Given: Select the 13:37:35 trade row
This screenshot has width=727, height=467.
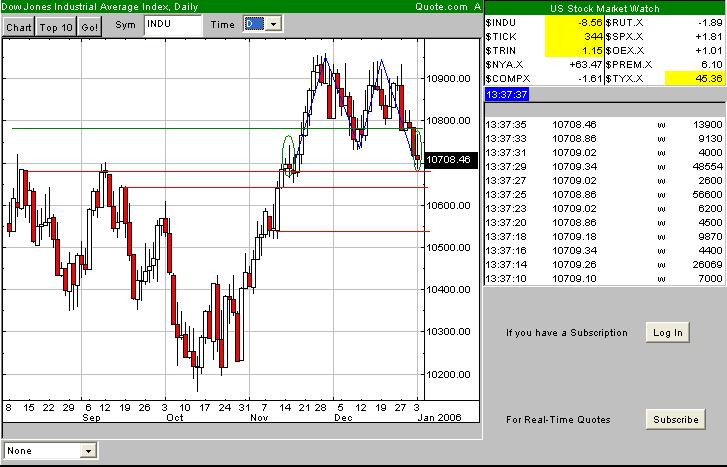Looking at the screenshot, I should pyautogui.click(x=604, y=125).
